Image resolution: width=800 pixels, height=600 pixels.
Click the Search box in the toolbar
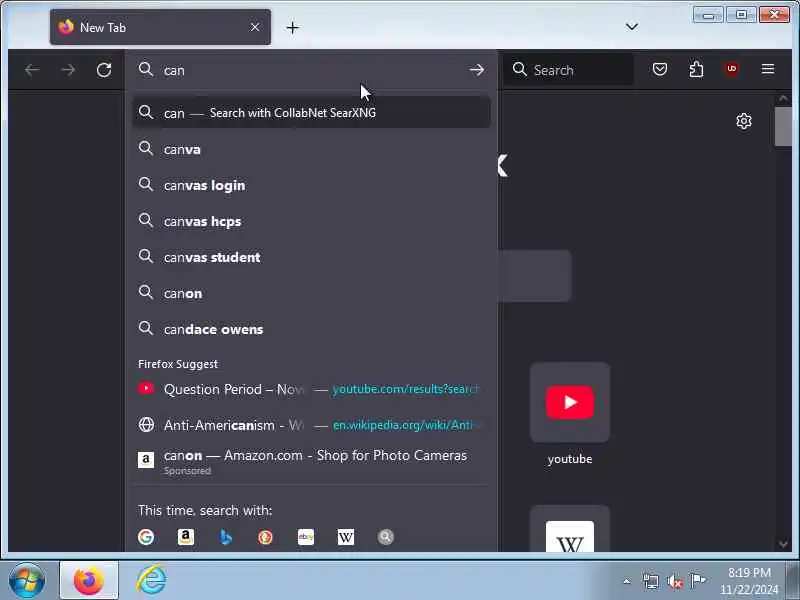coord(568,70)
